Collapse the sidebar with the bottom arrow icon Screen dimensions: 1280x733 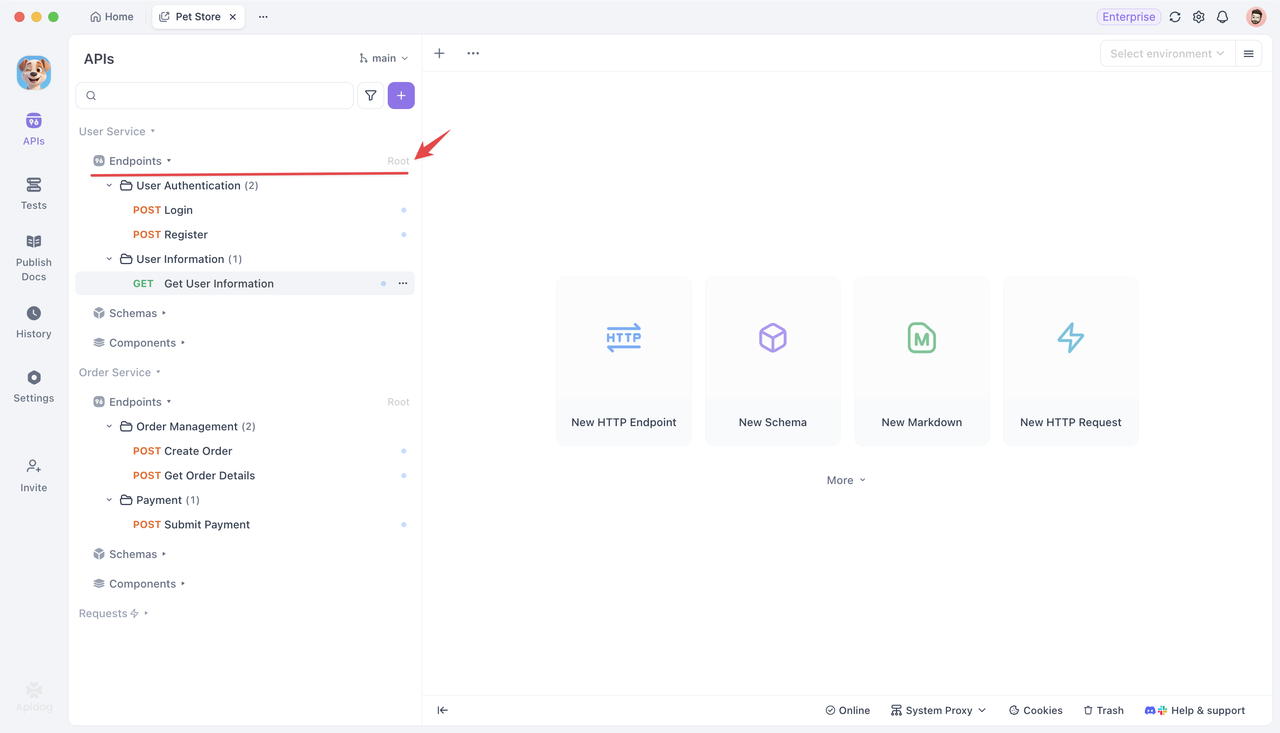pyautogui.click(x=442, y=710)
